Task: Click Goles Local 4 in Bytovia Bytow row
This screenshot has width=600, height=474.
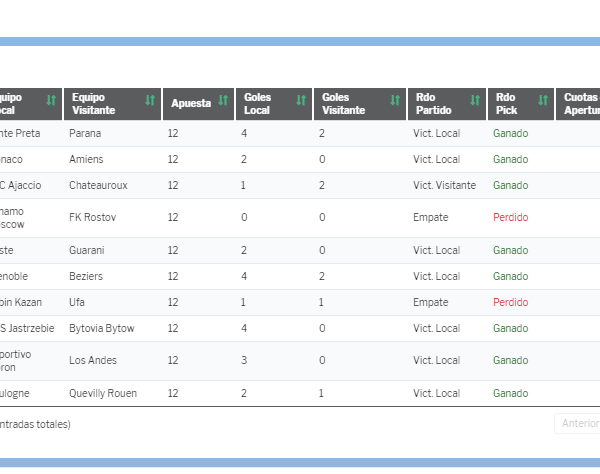Action: (x=244, y=328)
